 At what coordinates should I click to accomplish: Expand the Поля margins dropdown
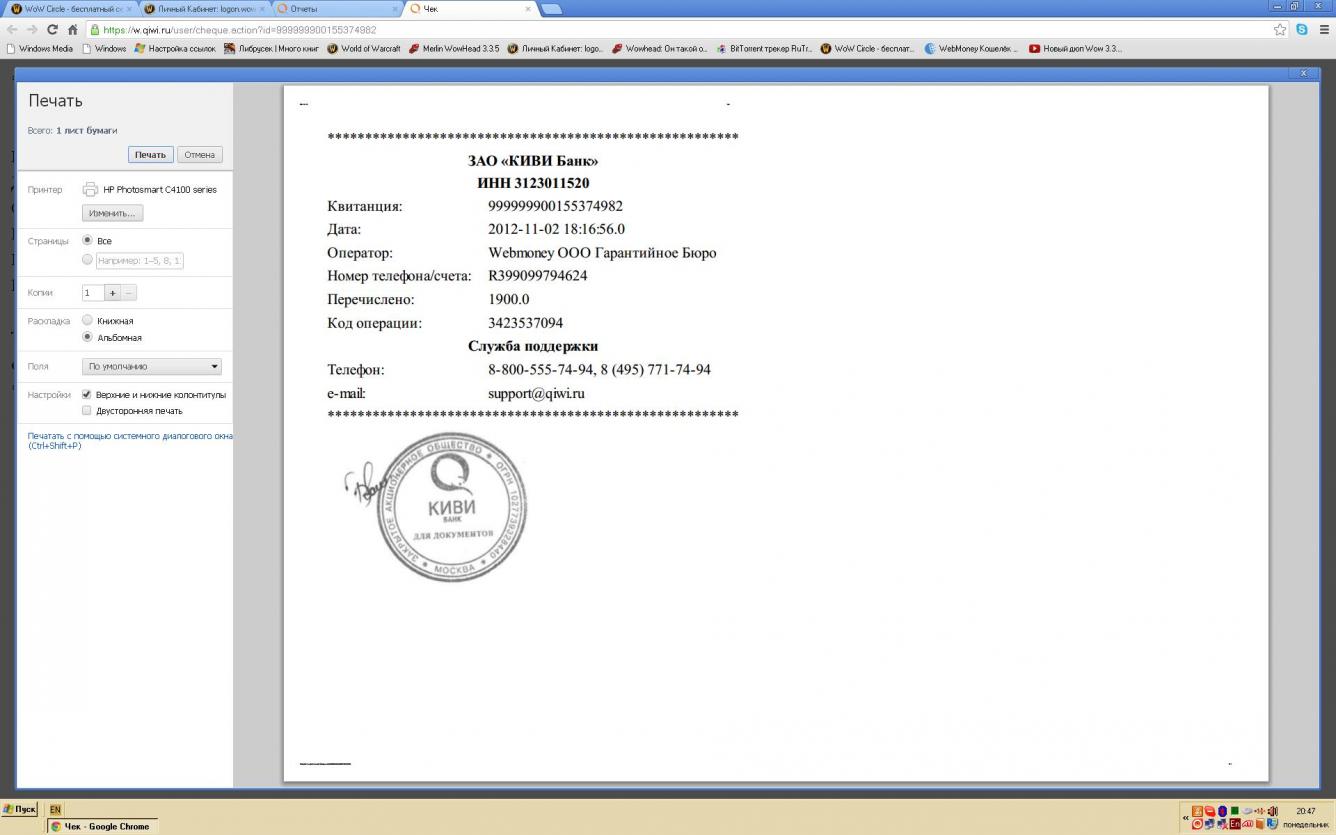(153, 367)
